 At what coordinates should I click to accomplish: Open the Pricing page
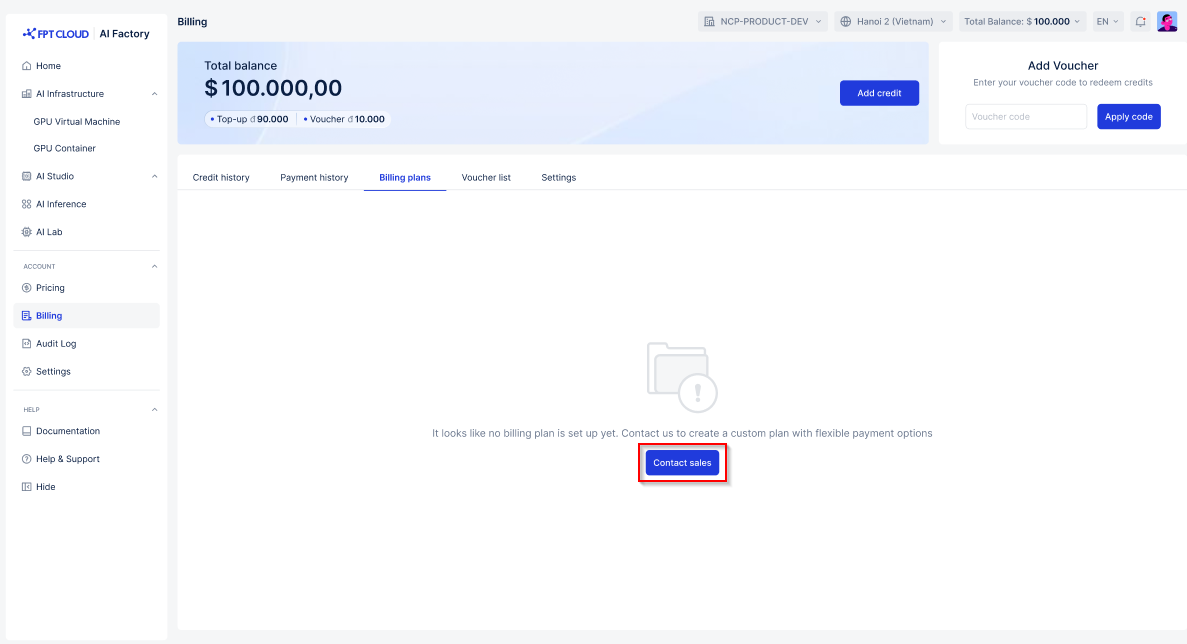pos(50,288)
